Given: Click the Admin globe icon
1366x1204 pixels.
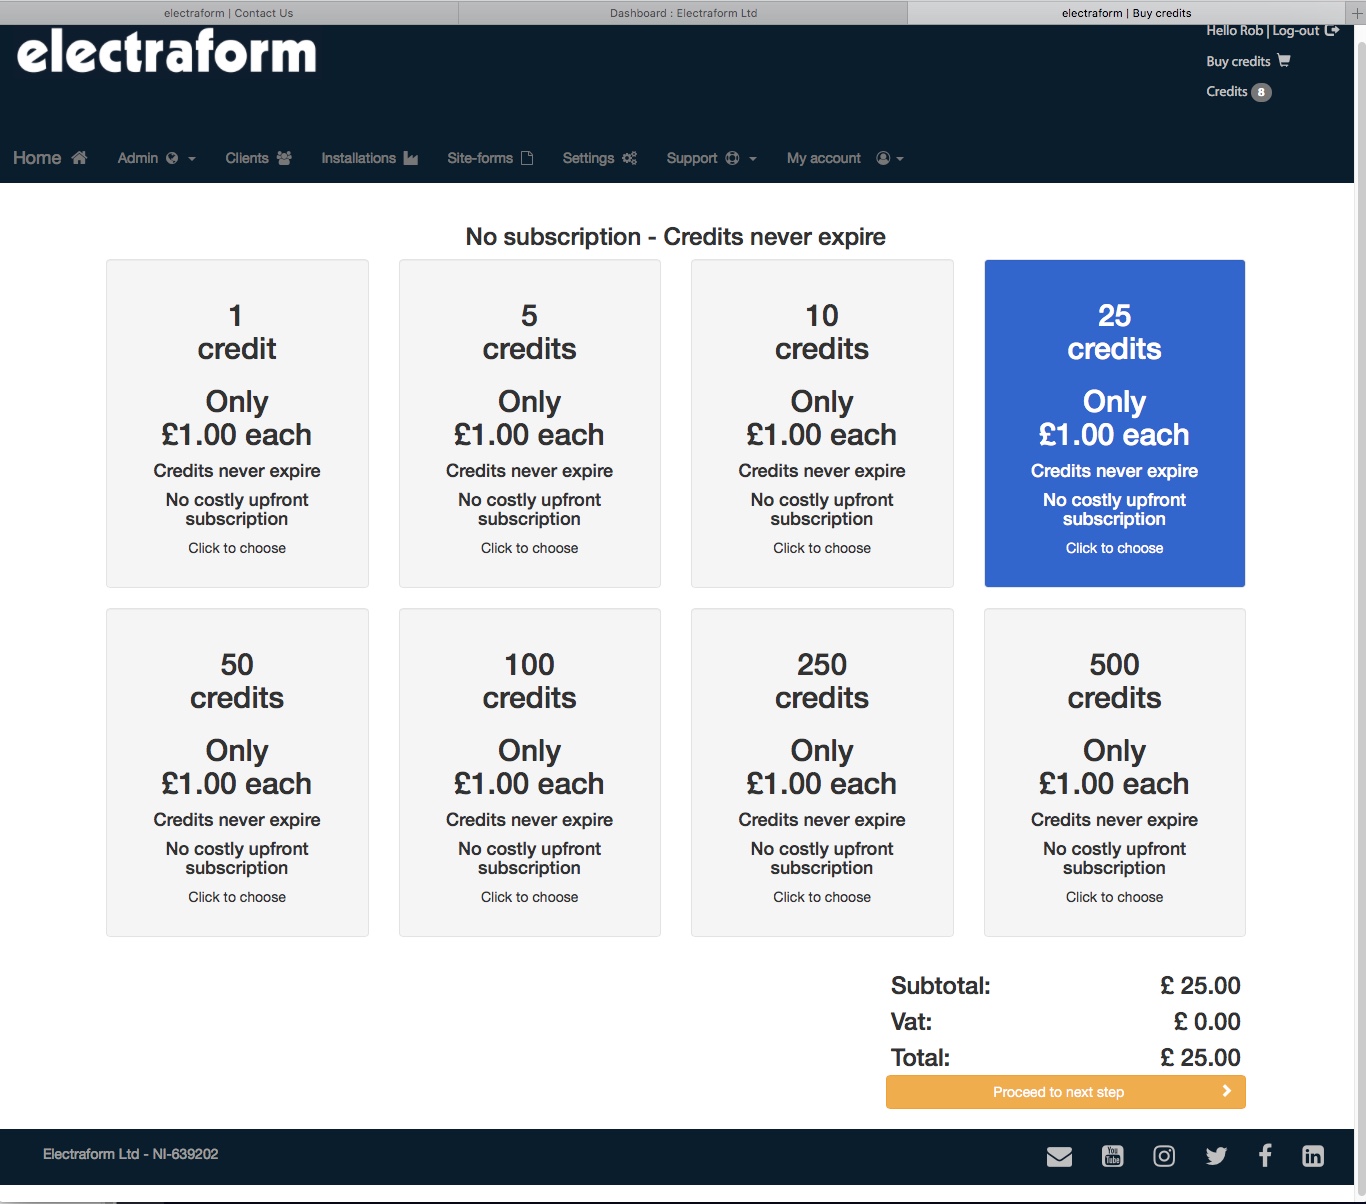Looking at the screenshot, I should coord(172,158).
